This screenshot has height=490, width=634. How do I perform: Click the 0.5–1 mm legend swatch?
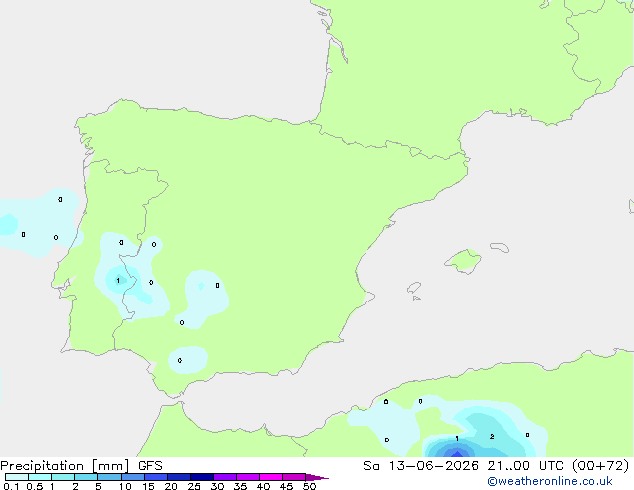(x=40, y=477)
